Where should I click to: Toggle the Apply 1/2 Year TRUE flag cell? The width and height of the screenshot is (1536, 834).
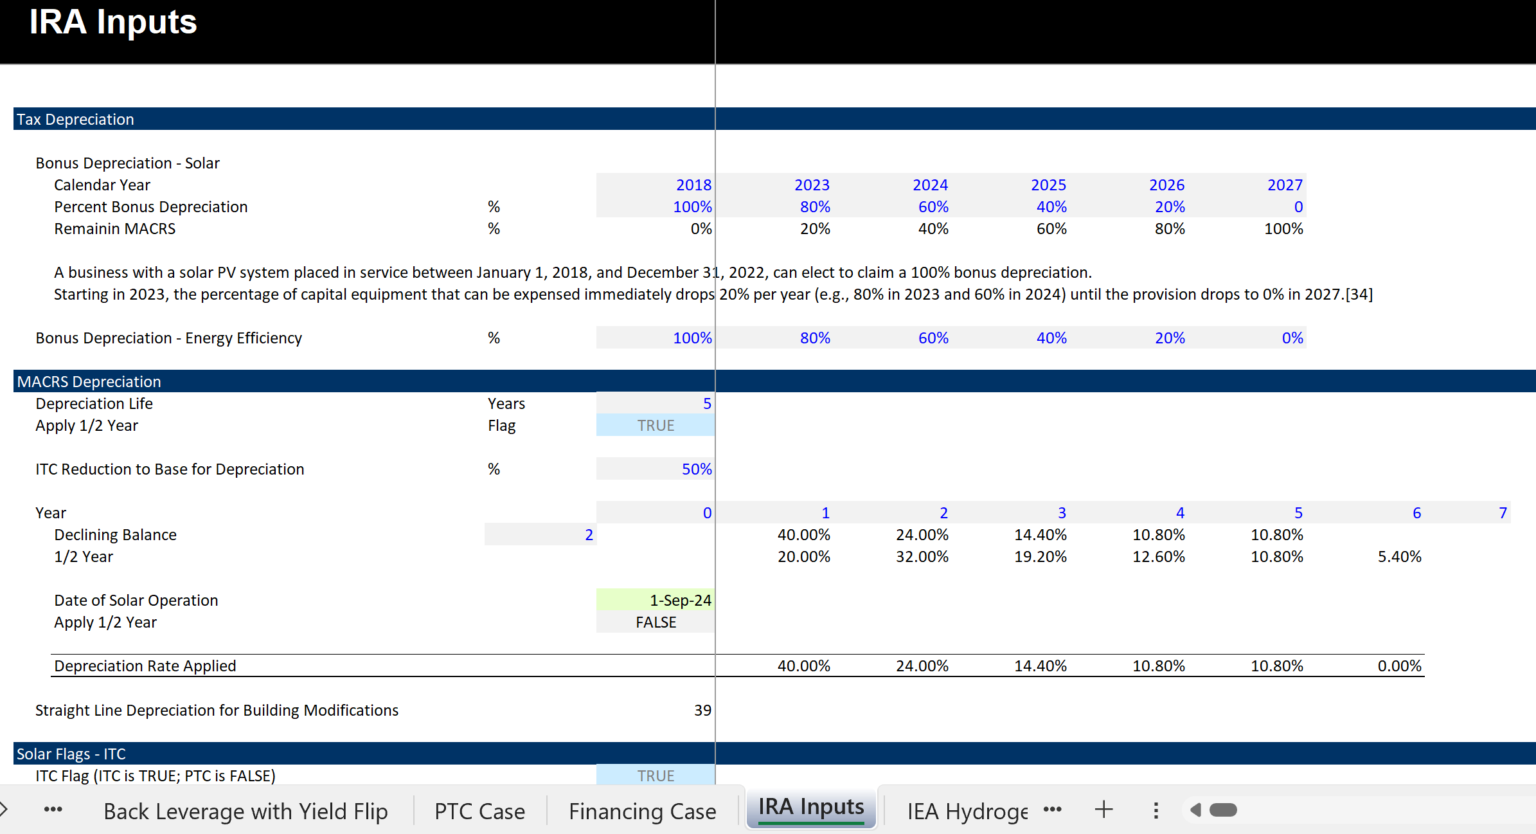[x=655, y=425]
